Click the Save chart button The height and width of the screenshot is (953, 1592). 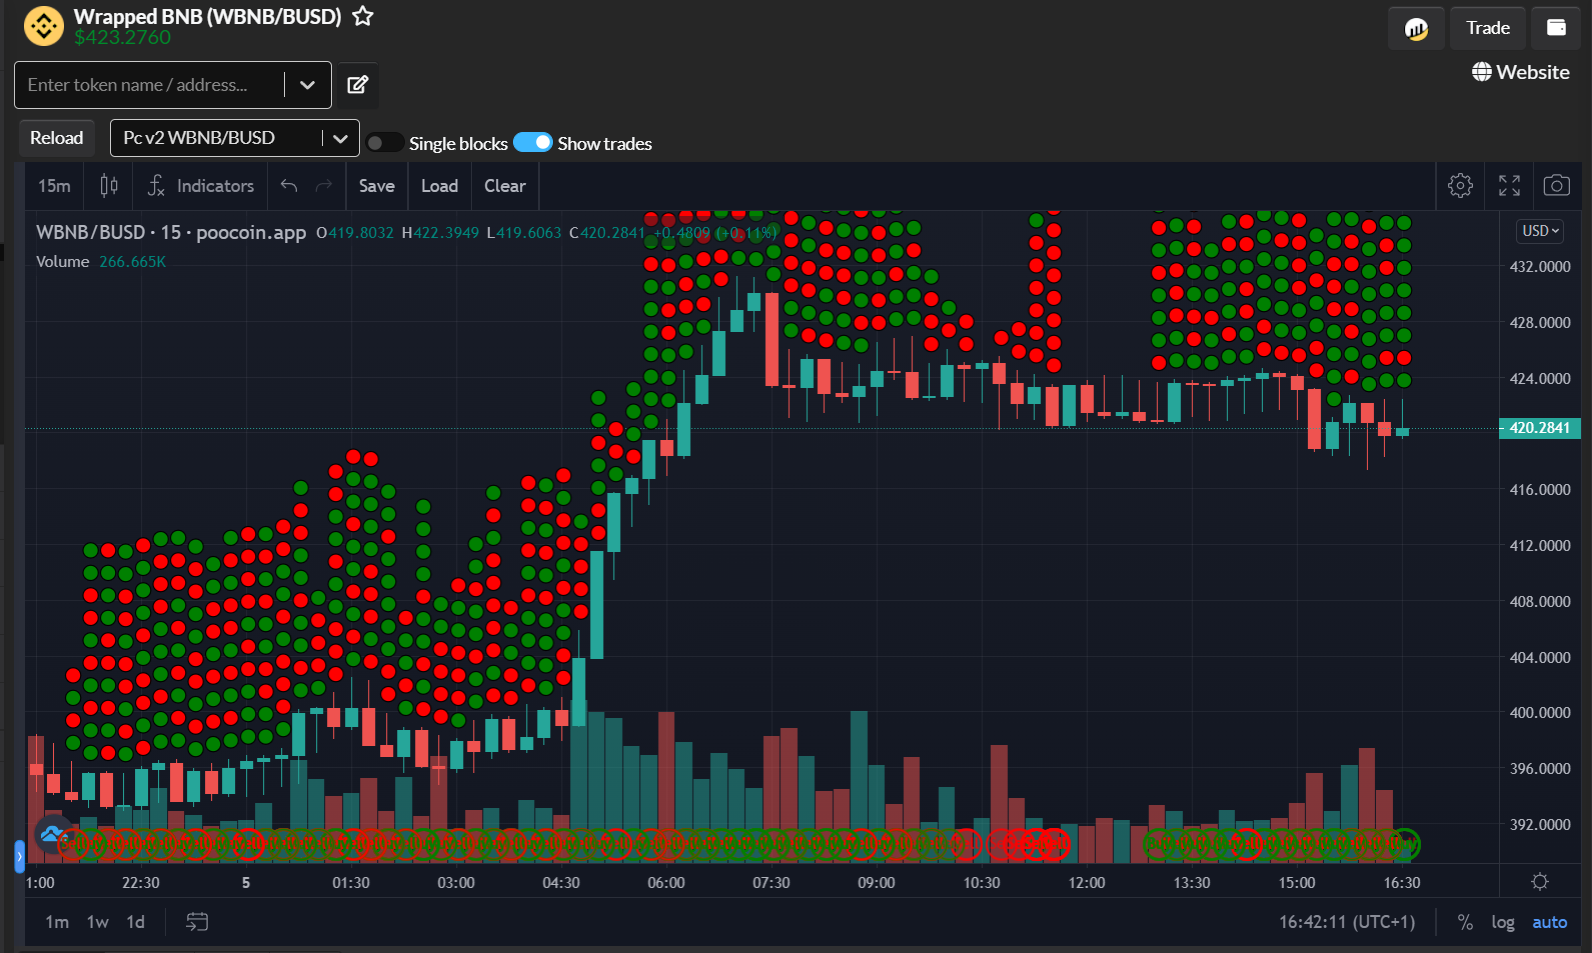377,186
